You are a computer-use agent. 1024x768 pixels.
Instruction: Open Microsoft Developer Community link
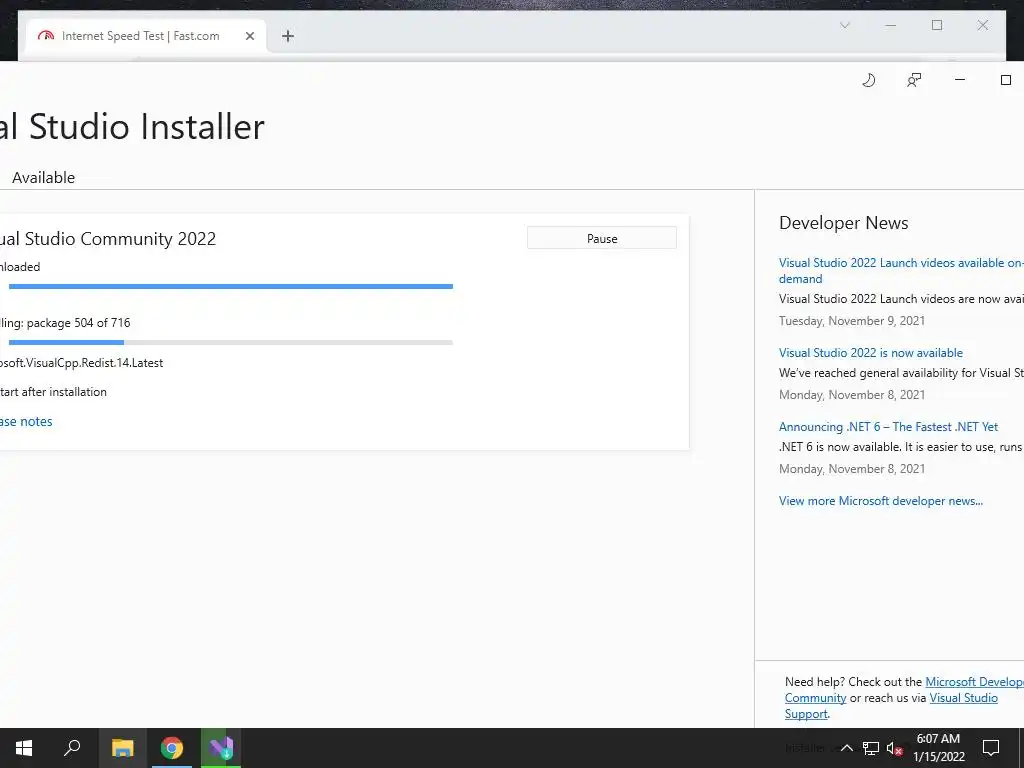pos(974,682)
